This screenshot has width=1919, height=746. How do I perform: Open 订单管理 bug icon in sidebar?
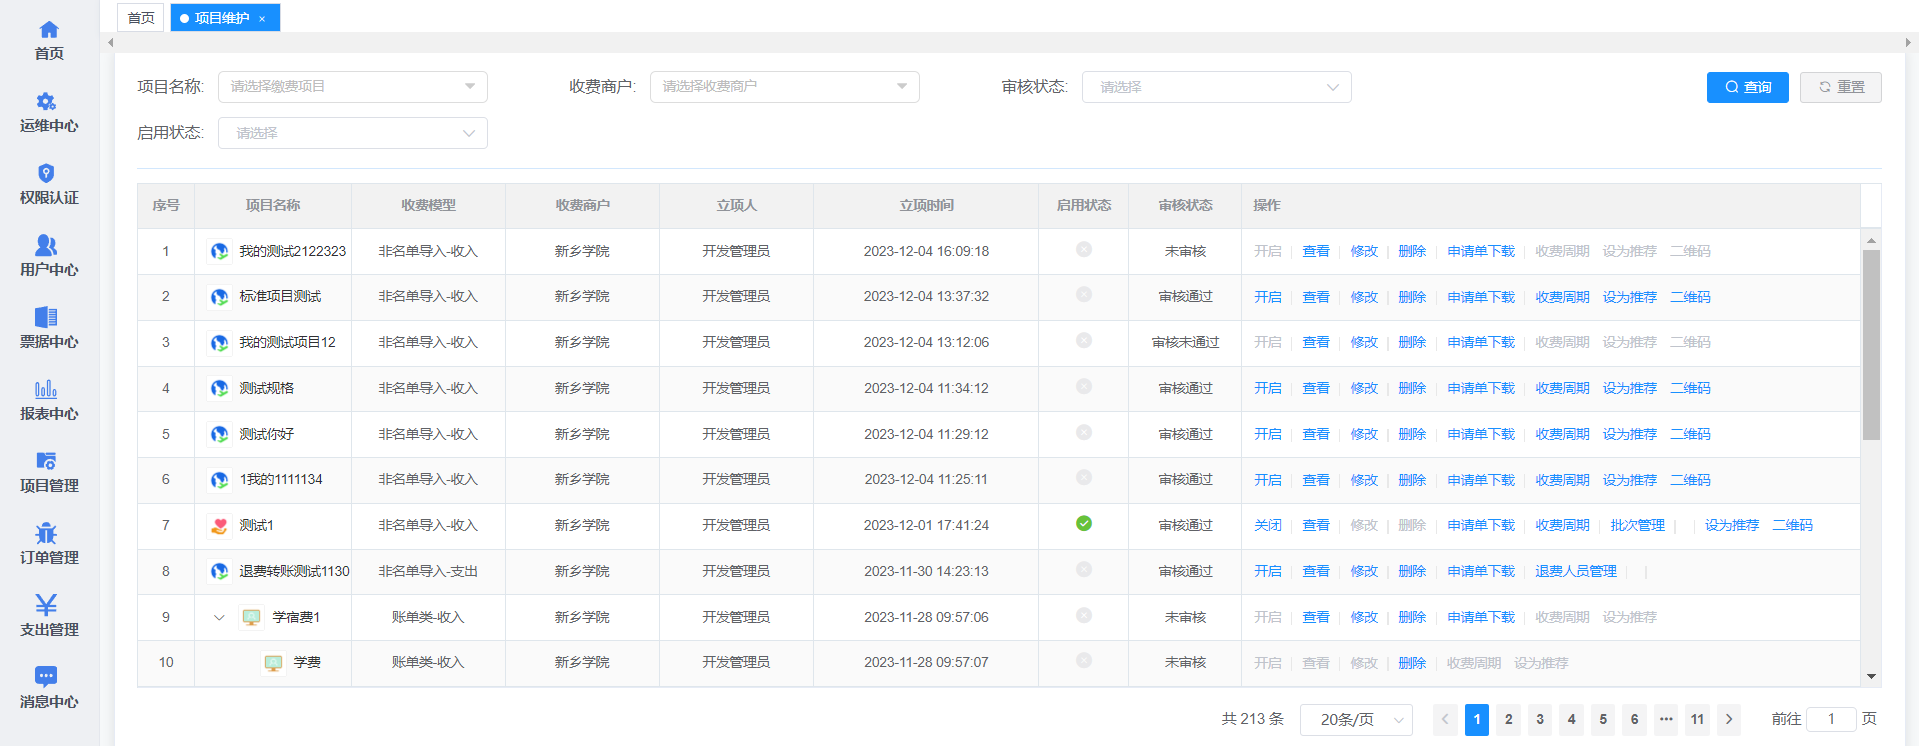pos(46,533)
